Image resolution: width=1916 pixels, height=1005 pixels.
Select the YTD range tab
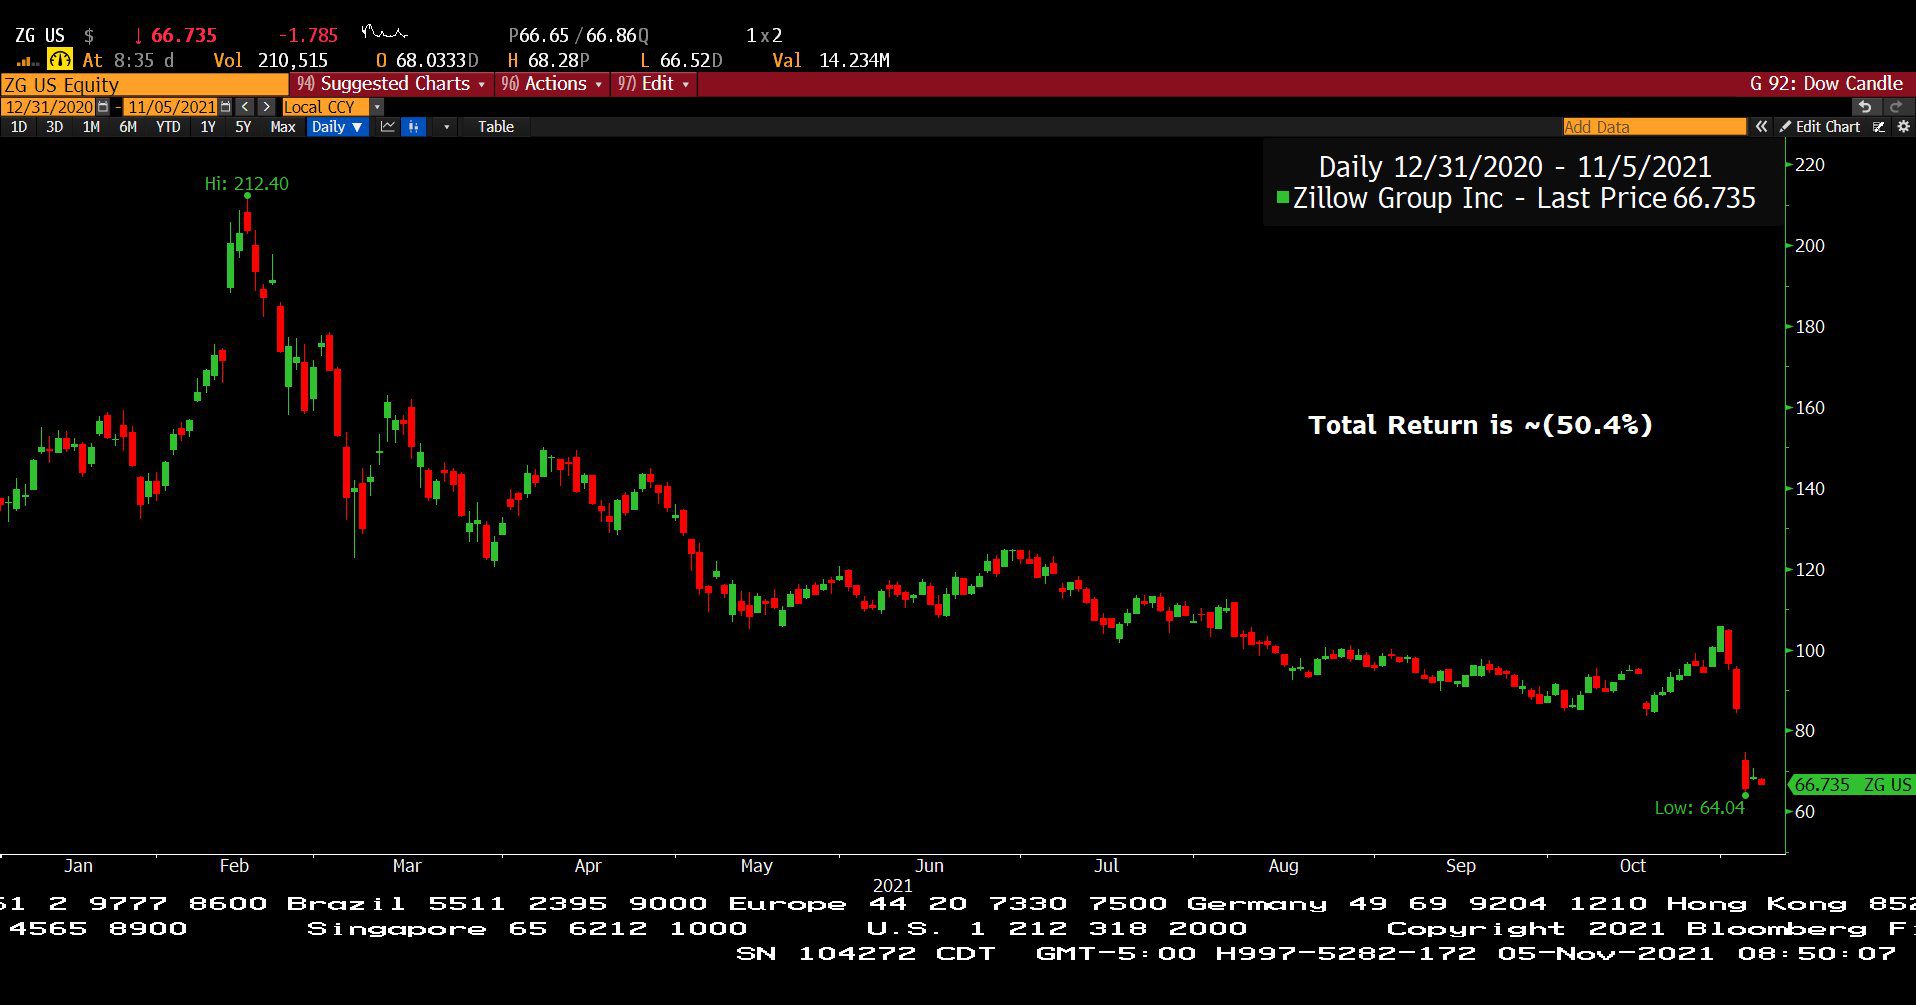click(x=168, y=127)
